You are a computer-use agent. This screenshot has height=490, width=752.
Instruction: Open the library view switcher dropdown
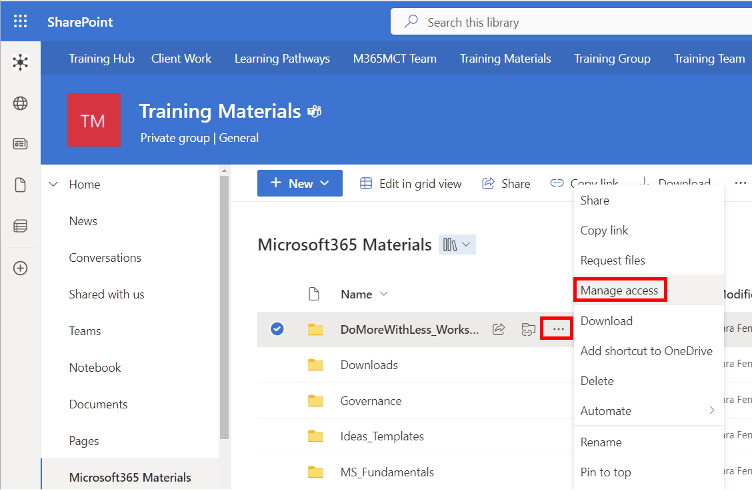pos(457,245)
